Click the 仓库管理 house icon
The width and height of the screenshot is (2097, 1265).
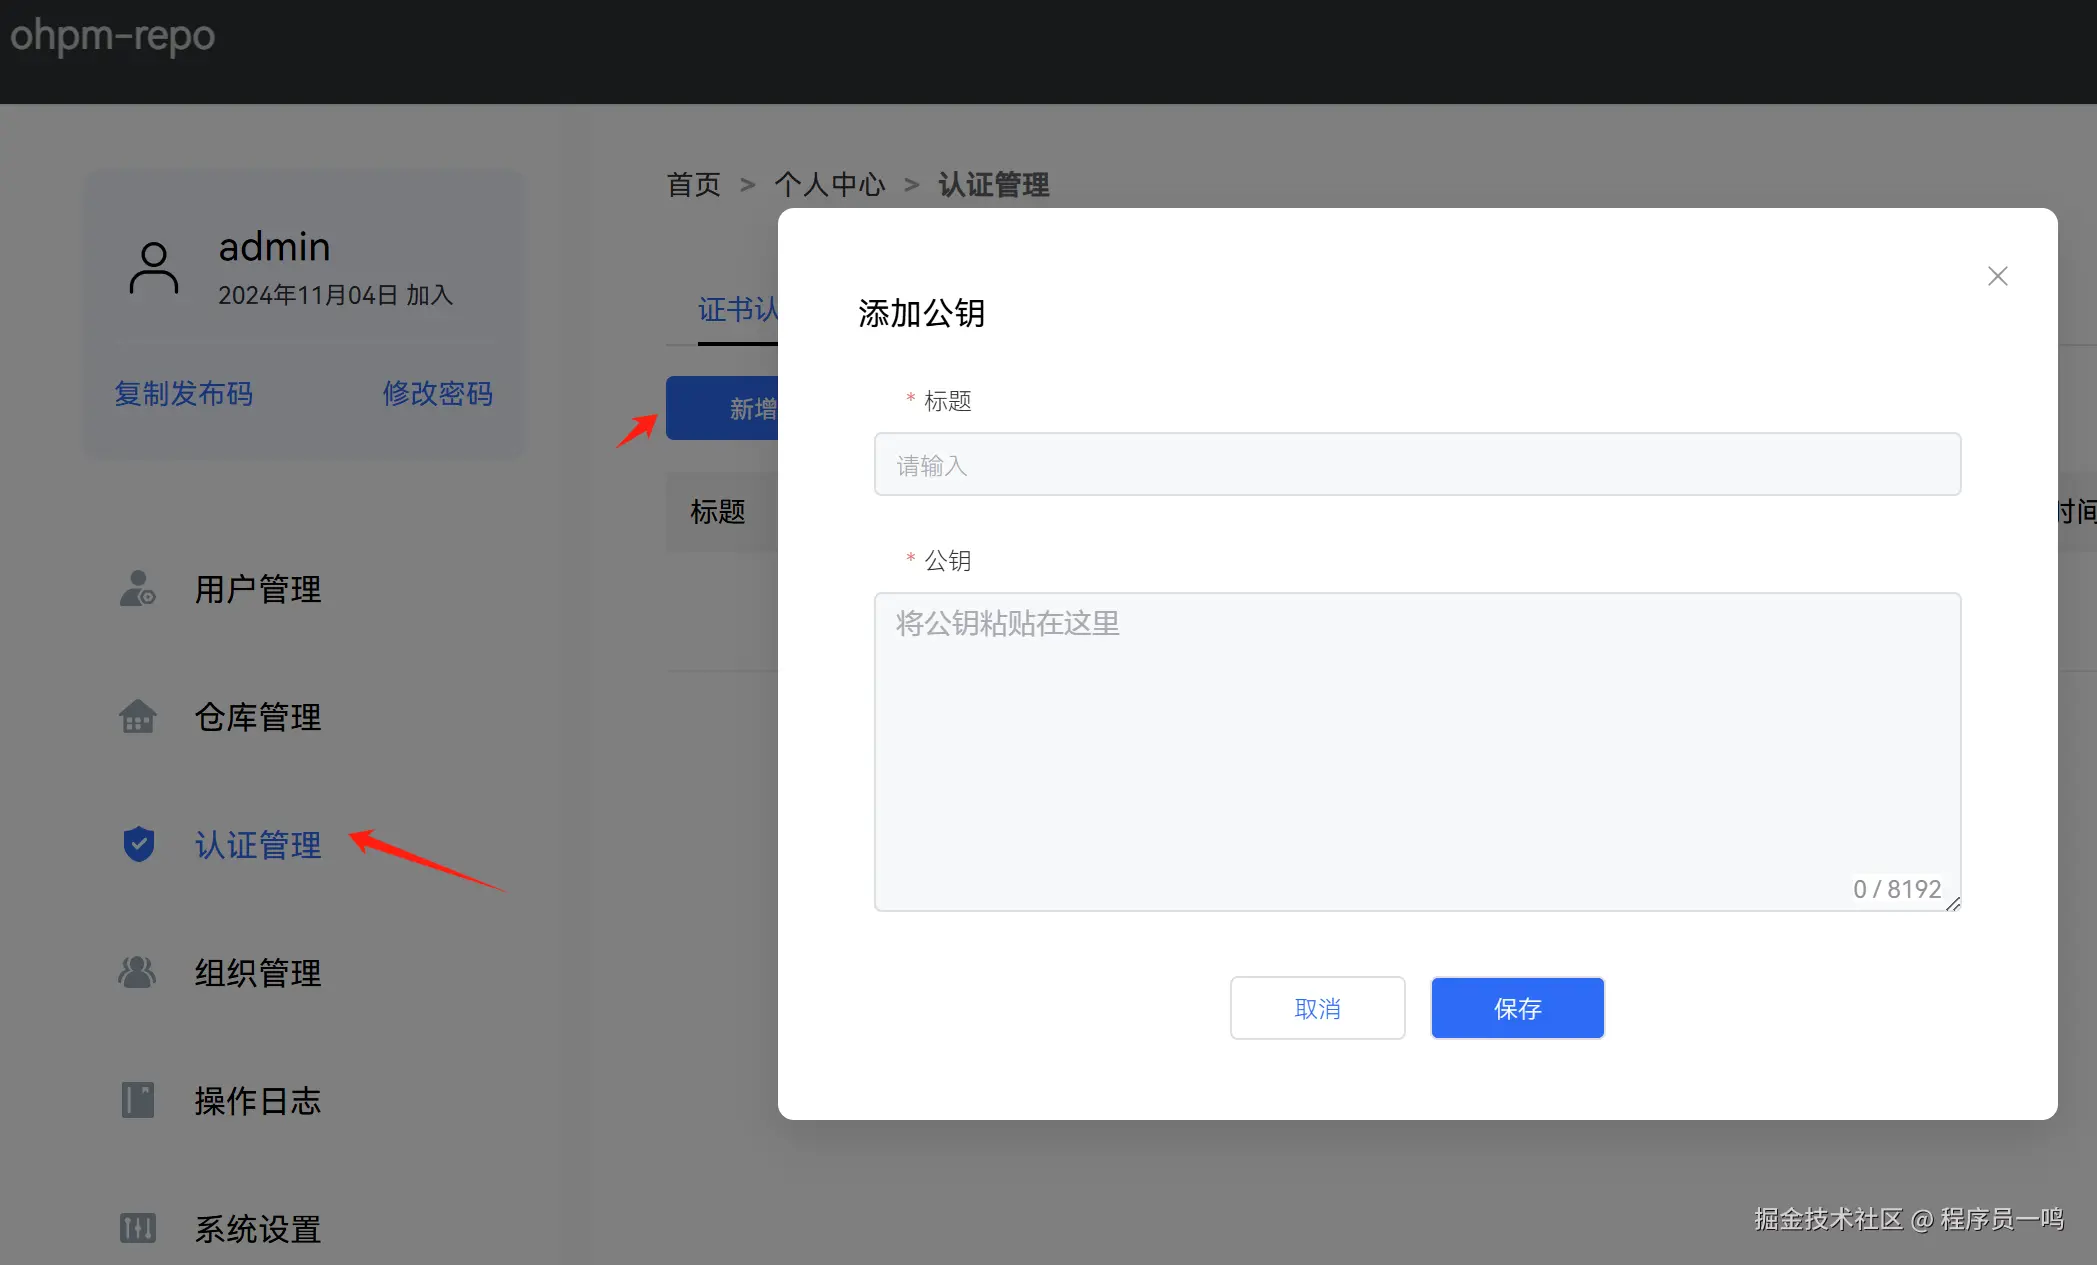tap(137, 717)
